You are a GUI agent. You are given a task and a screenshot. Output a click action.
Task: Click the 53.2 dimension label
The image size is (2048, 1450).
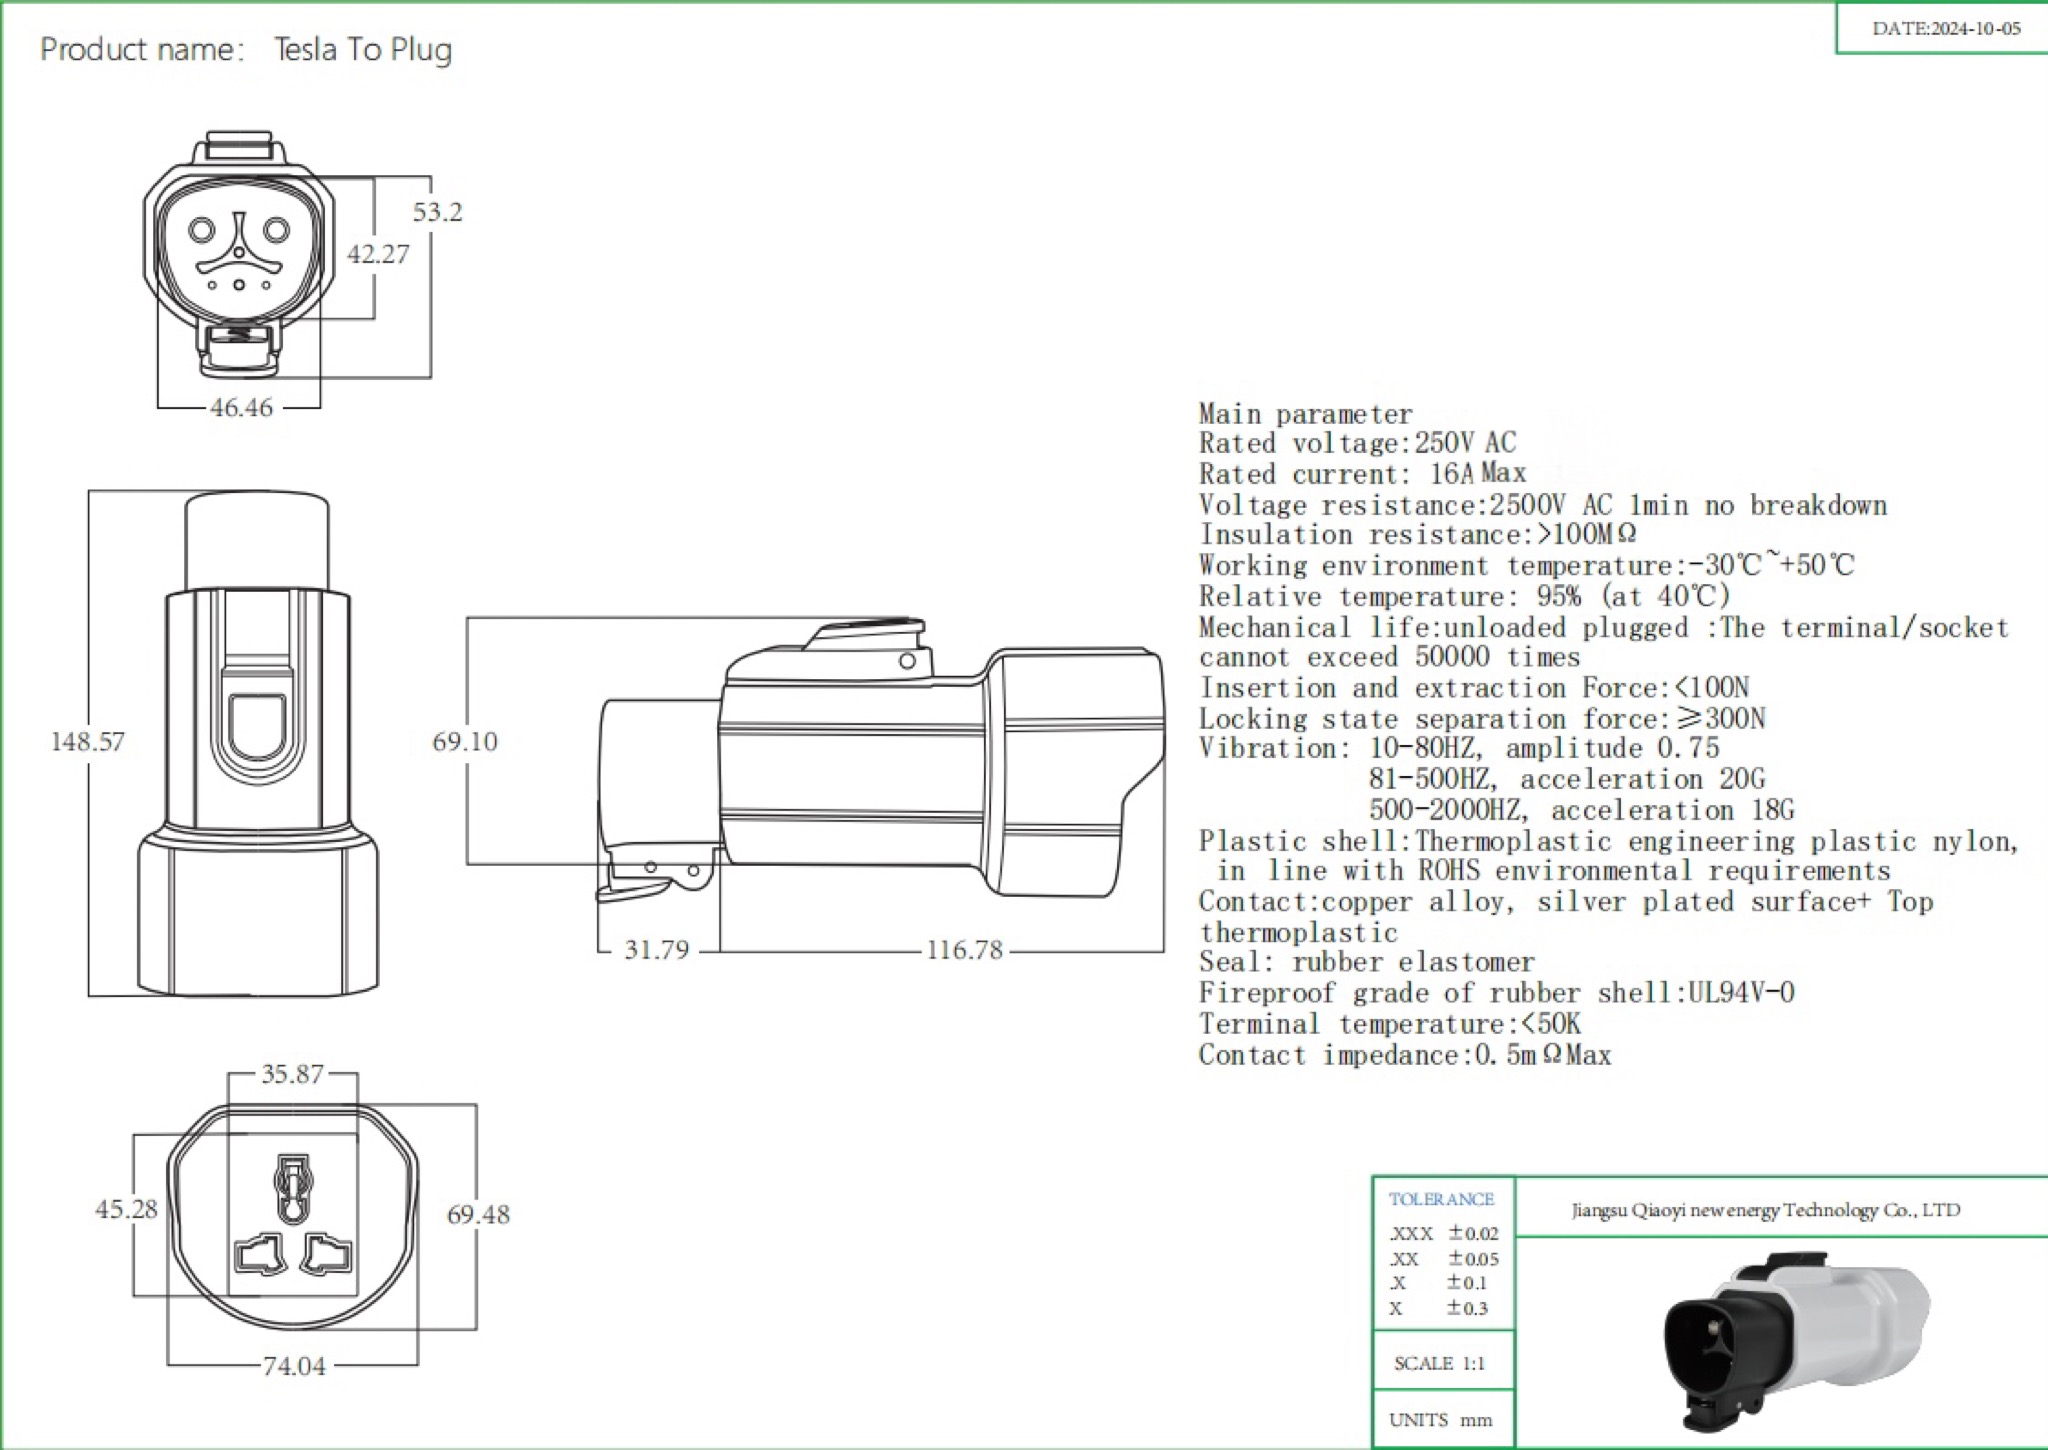[437, 212]
